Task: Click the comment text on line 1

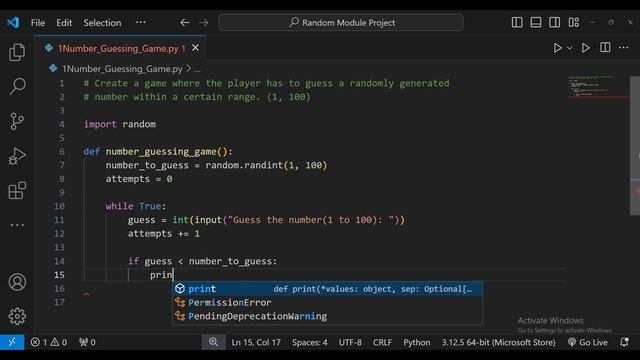Action: click(x=267, y=83)
